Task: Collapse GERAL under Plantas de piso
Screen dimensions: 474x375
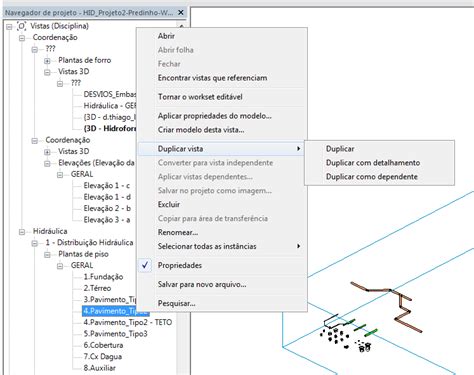Action: [x=60, y=266]
